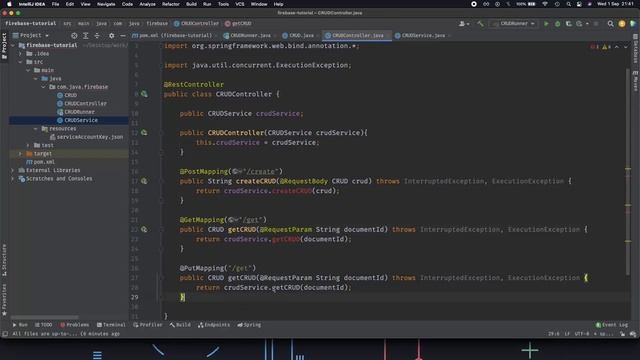Click the gutter icon beside first getCRUD method
This screenshot has width=640, height=360.
pos(144,229)
